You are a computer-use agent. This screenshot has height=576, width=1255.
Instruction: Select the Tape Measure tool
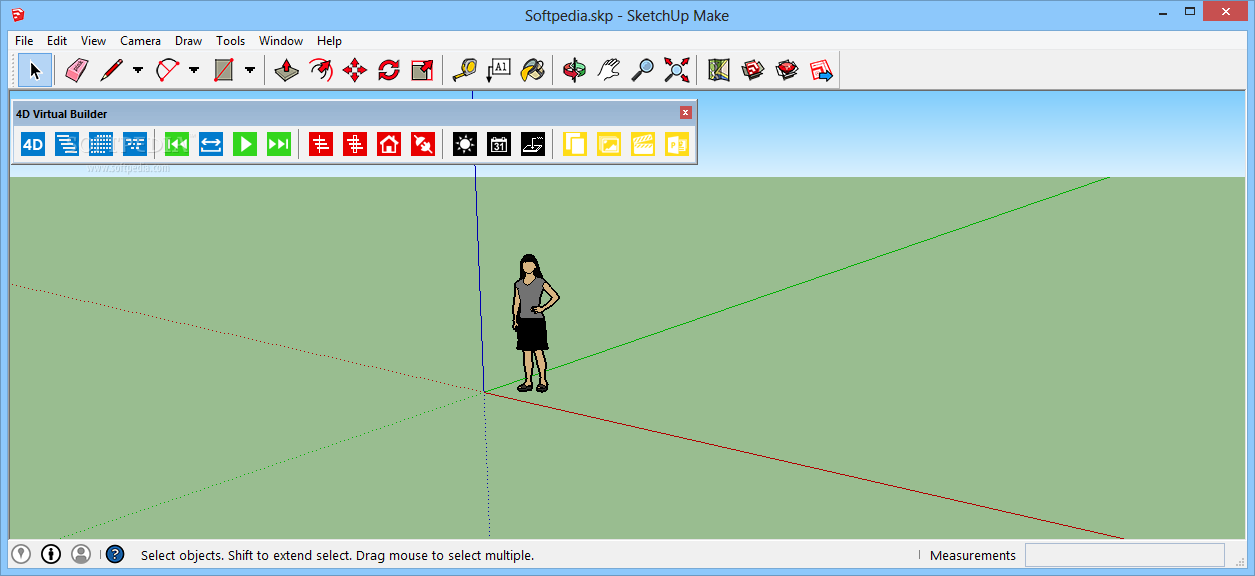[465, 70]
